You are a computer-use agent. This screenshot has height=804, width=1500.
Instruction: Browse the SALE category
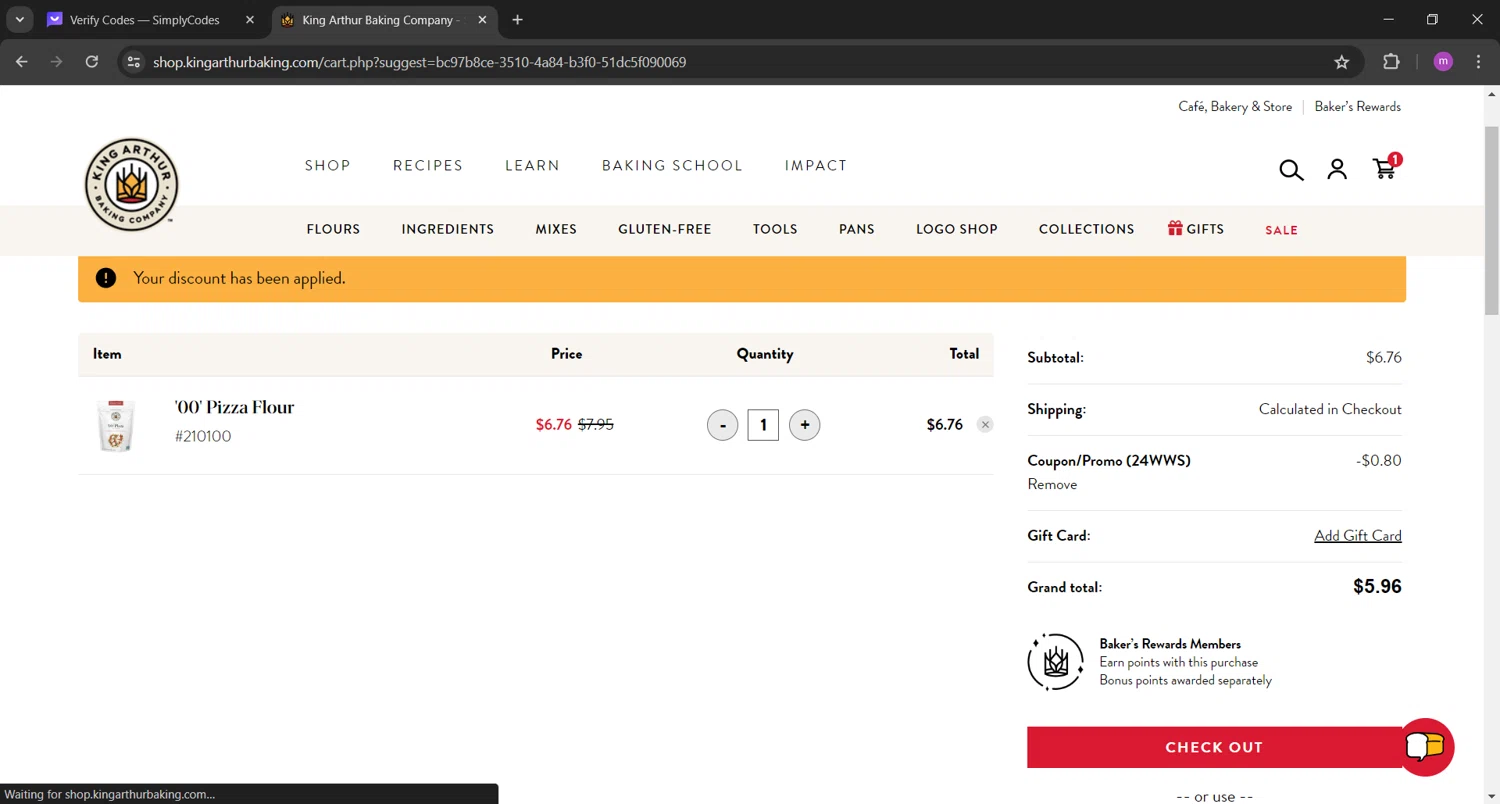[1281, 230]
